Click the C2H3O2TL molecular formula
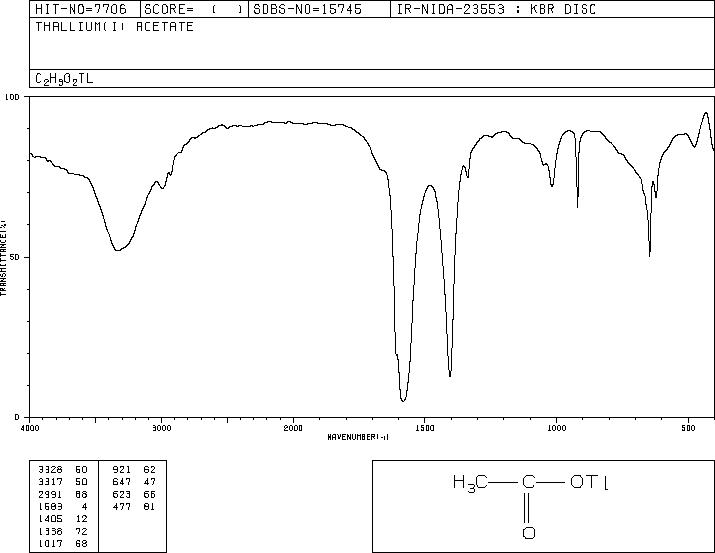 pyautogui.click(x=64, y=79)
